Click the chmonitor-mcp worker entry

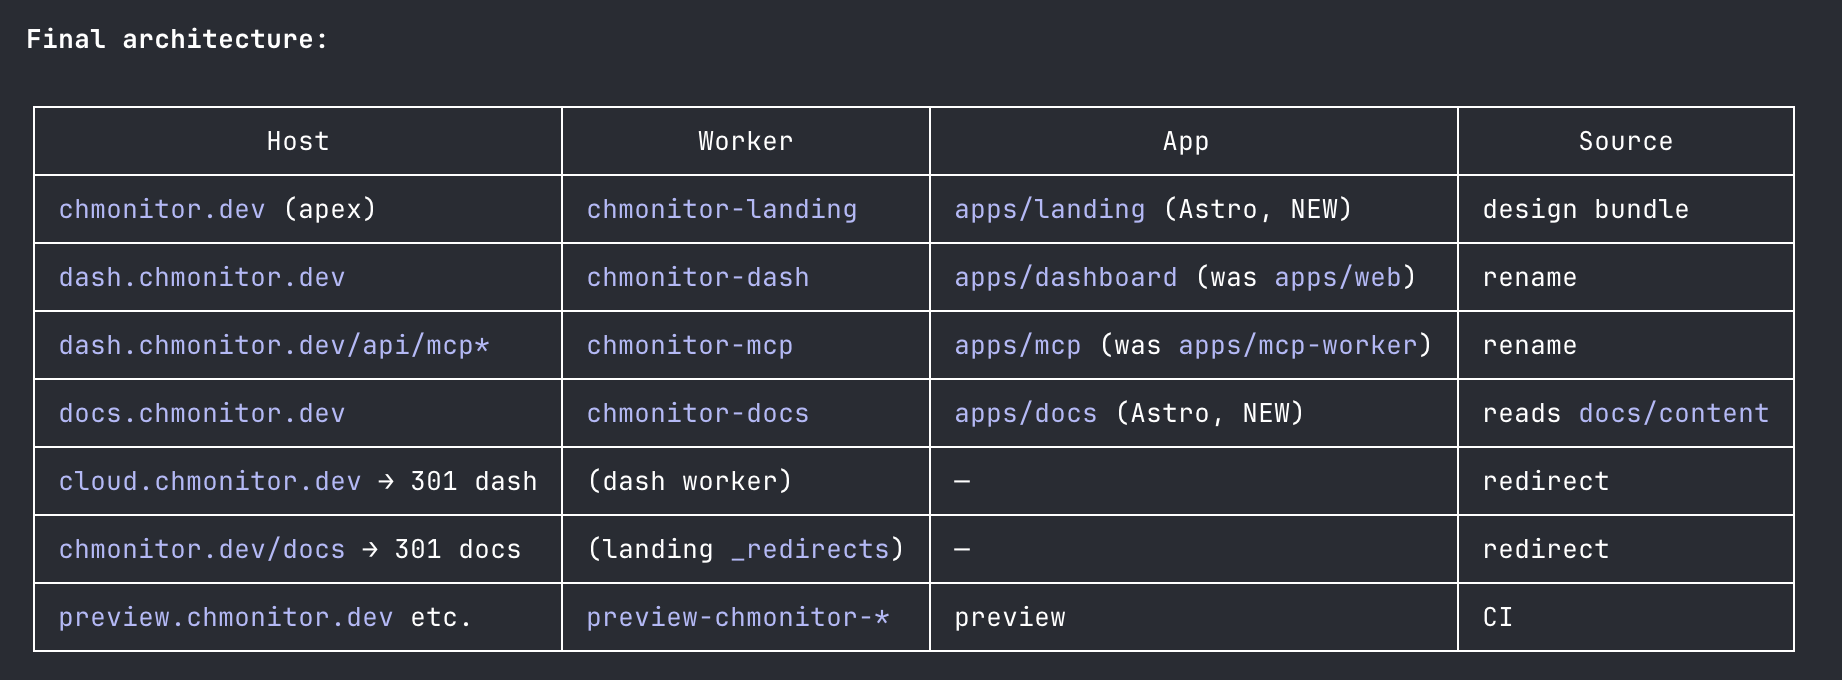[x=690, y=345]
